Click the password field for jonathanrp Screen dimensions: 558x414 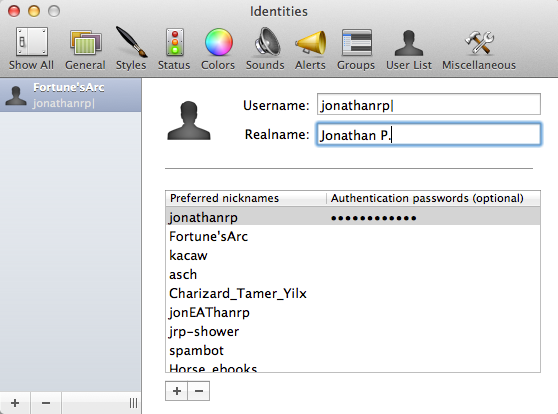433,218
